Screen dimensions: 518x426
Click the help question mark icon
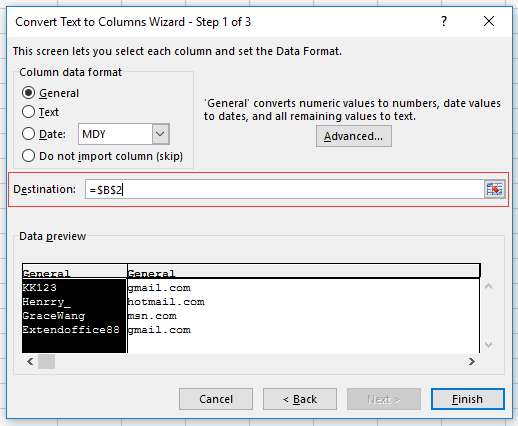[x=444, y=22]
